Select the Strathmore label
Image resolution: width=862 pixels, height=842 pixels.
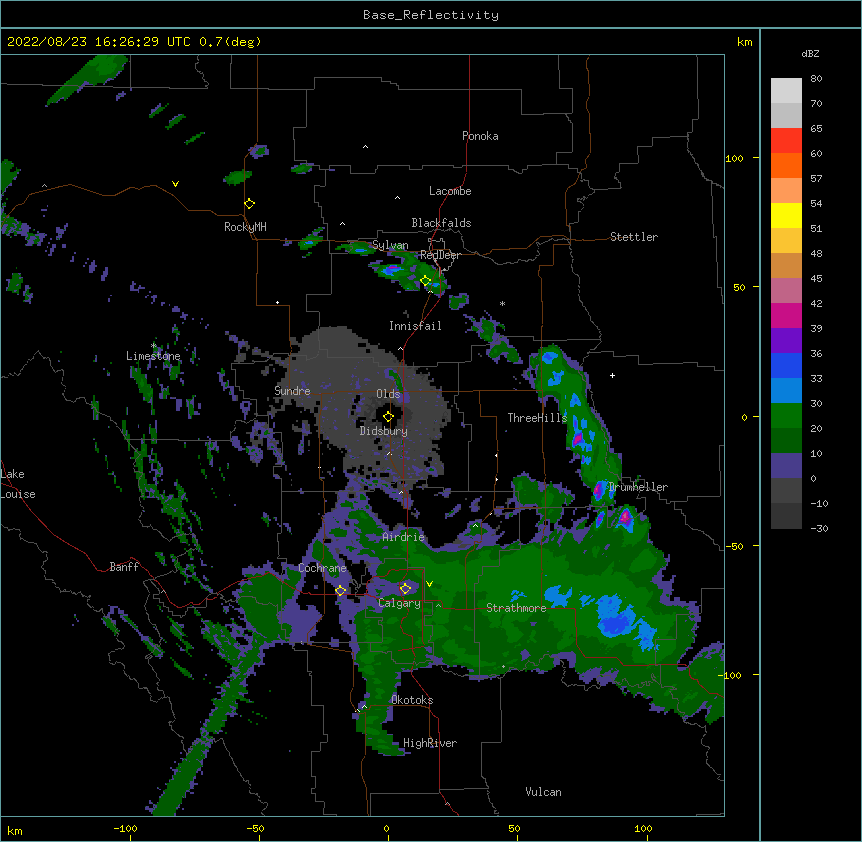(x=516, y=608)
